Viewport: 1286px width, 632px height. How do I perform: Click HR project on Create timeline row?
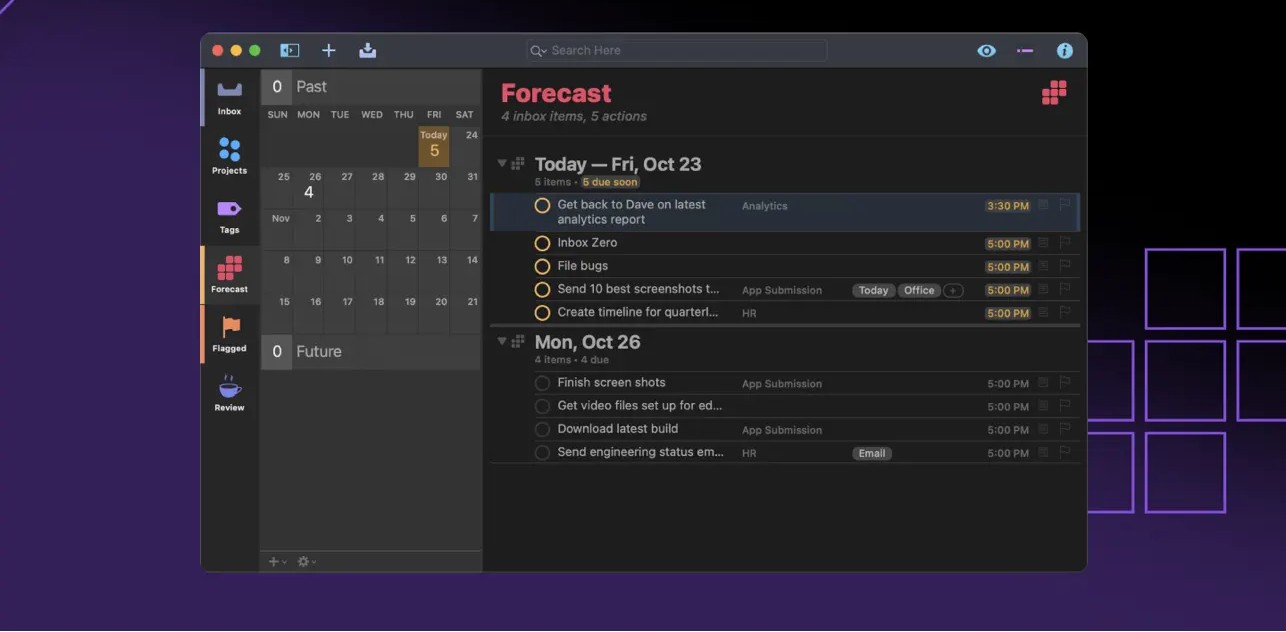(x=749, y=314)
